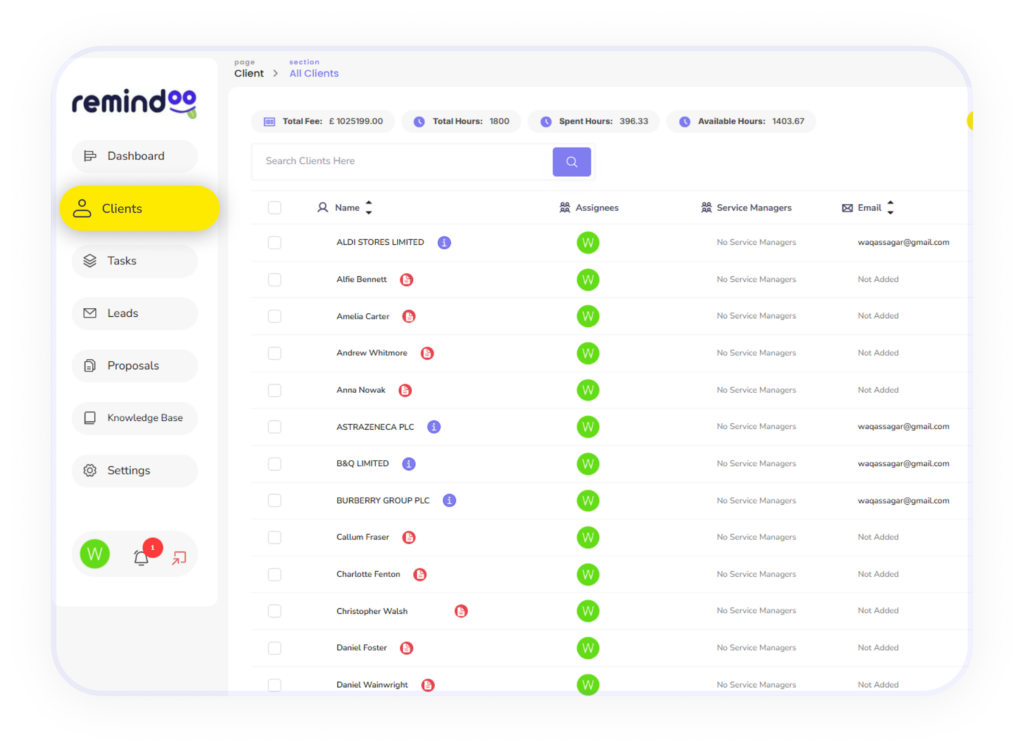This screenshot has height=752, width=1024.
Task: Click the purple search magnifier button
Action: [x=571, y=162]
